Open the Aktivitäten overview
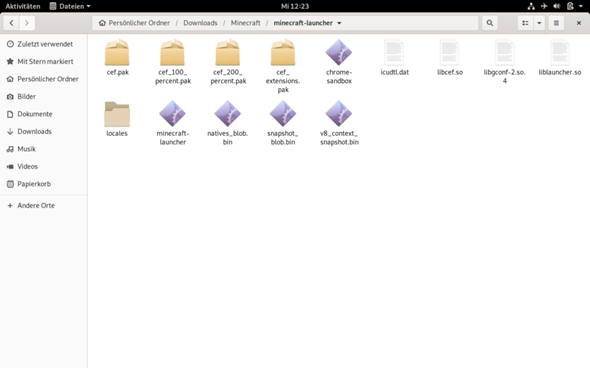Viewport: 590px width, 368px height. (23, 6)
